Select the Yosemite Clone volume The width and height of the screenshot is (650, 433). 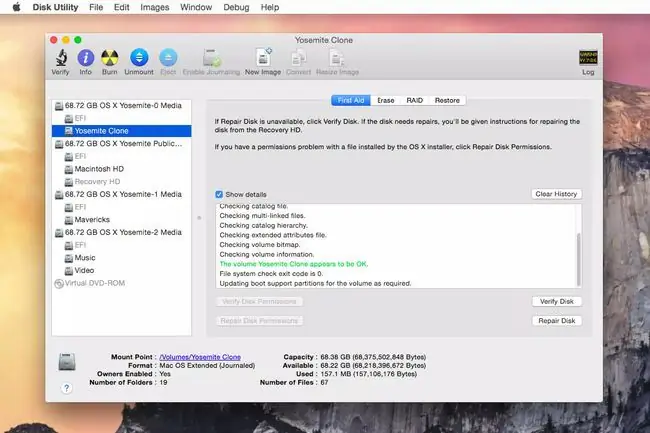pyautogui.click(x=121, y=131)
